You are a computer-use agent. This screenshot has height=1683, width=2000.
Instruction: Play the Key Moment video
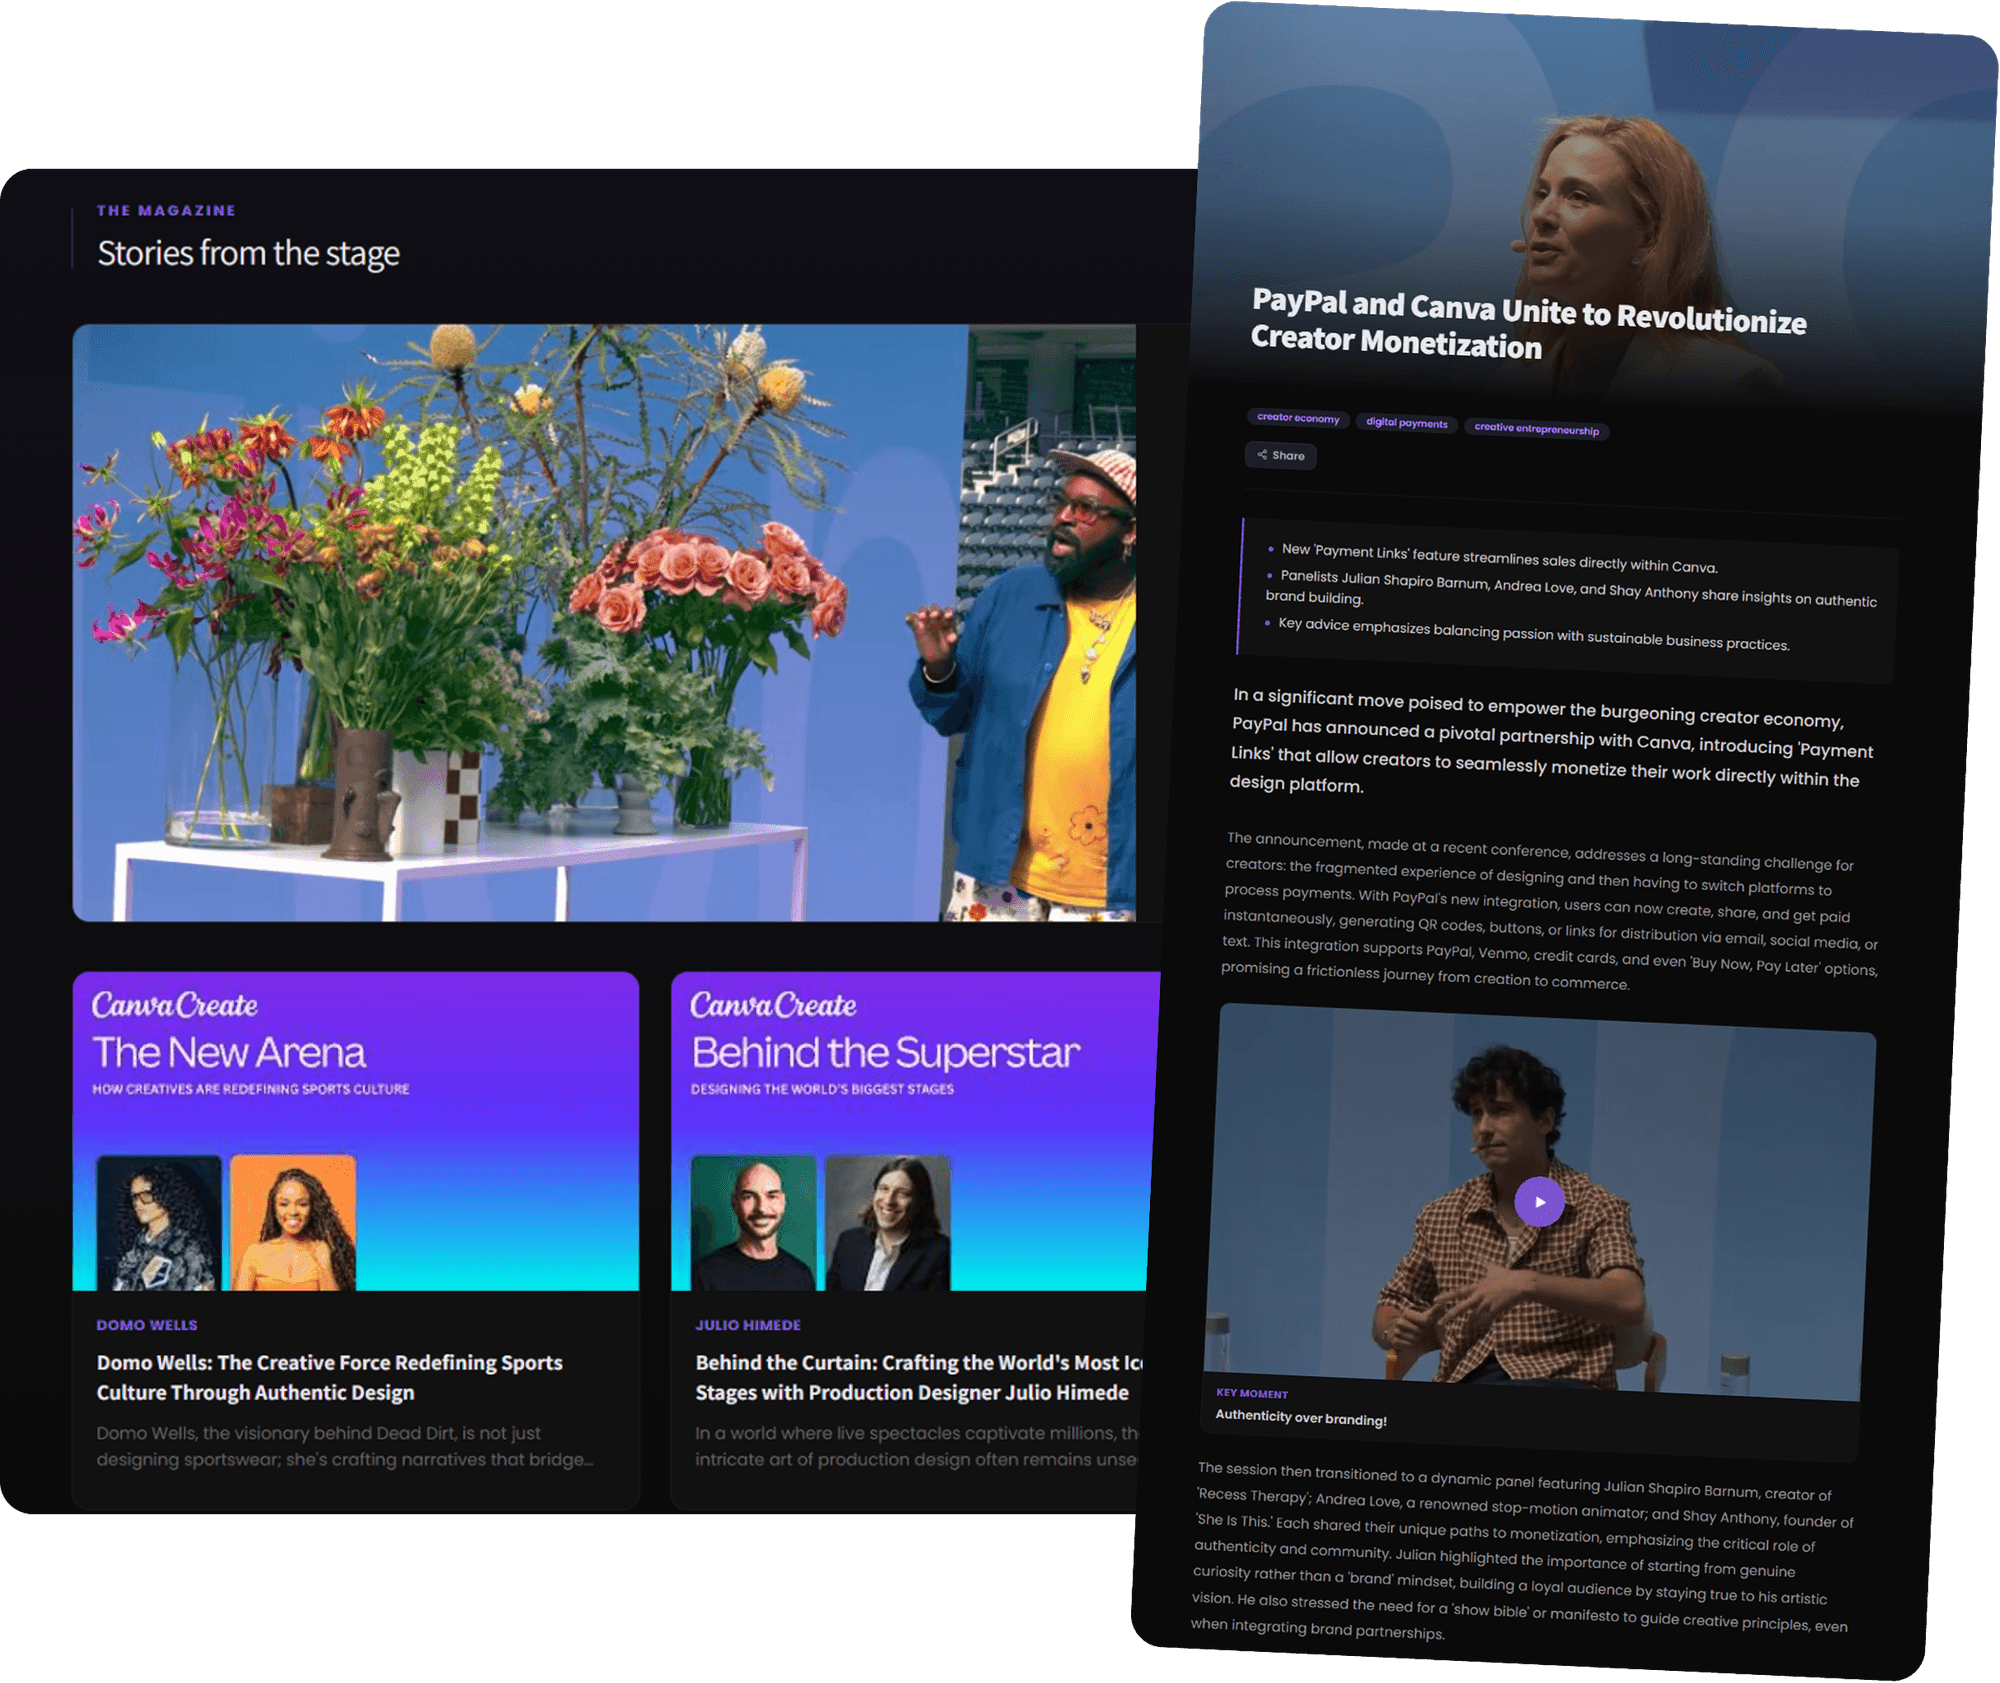click(1539, 1201)
